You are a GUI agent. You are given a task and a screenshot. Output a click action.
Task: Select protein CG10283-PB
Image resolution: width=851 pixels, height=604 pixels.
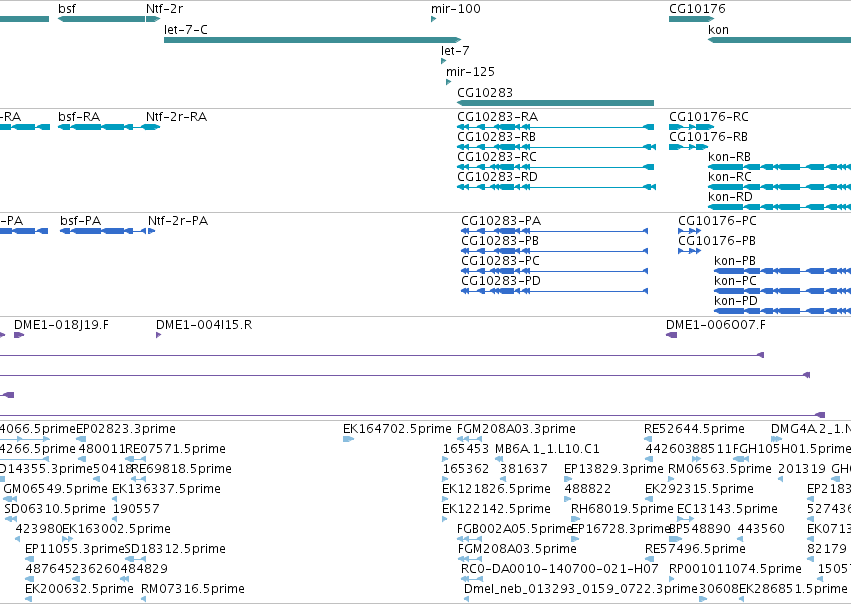tap(500, 241)
